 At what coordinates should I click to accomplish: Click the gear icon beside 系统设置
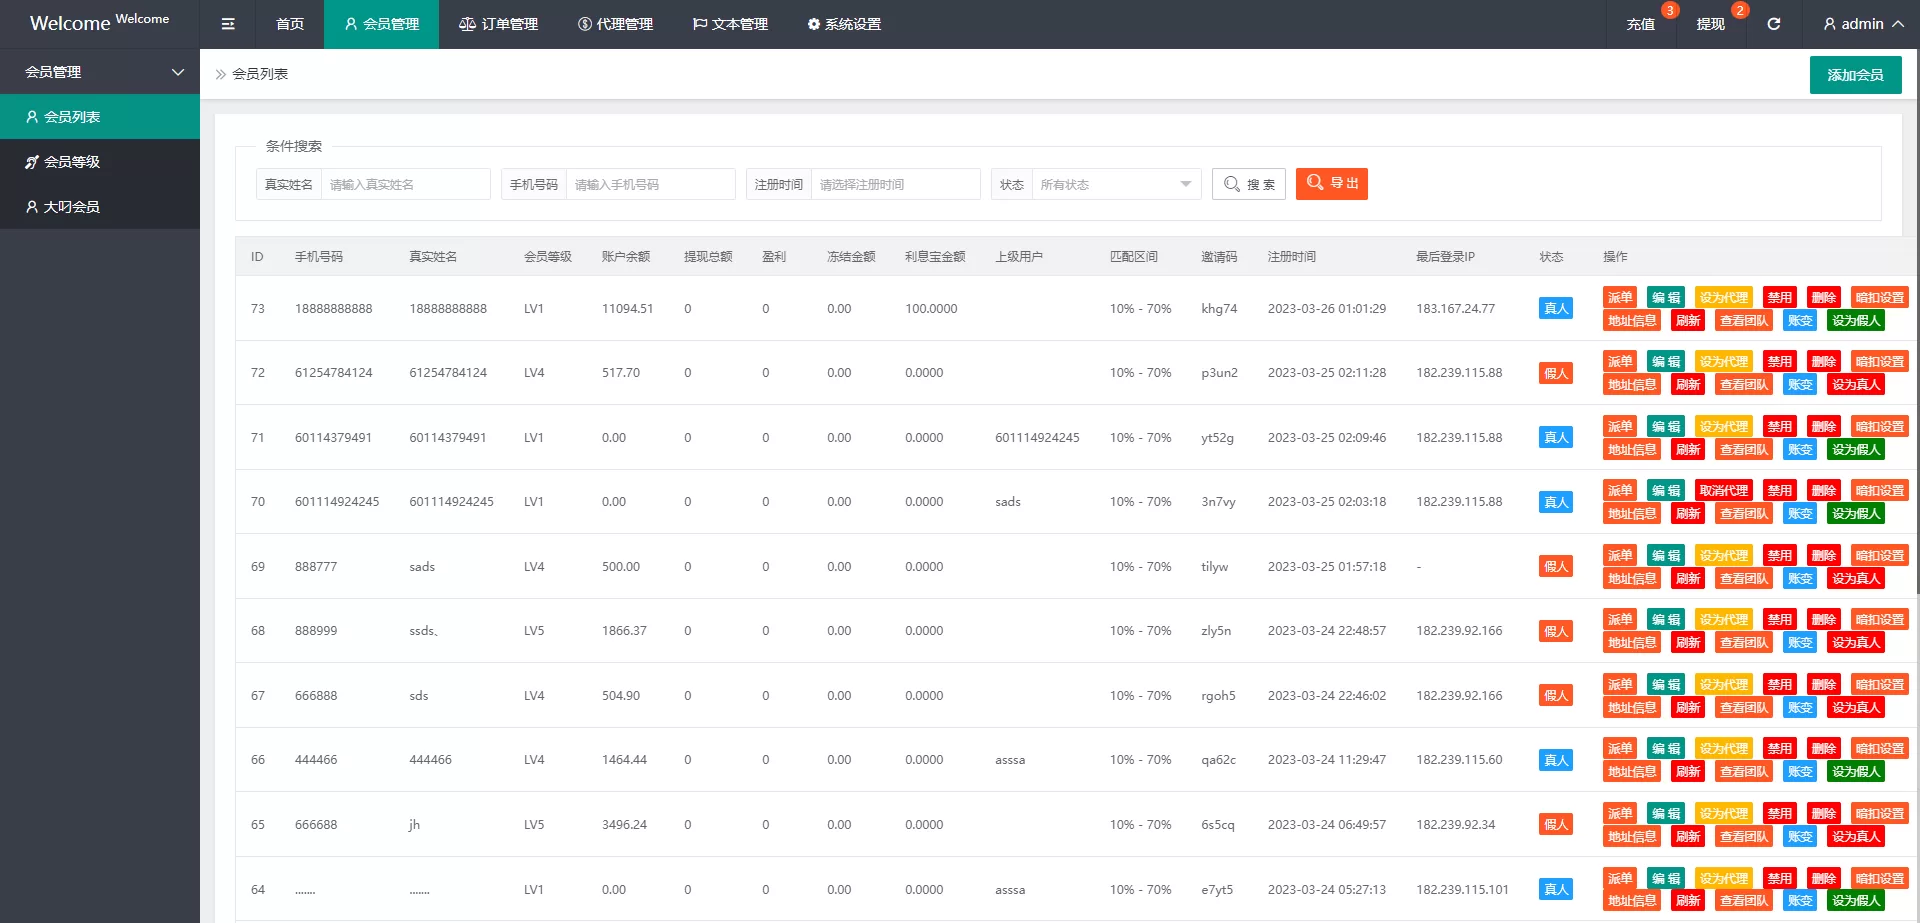click(813, 24)
